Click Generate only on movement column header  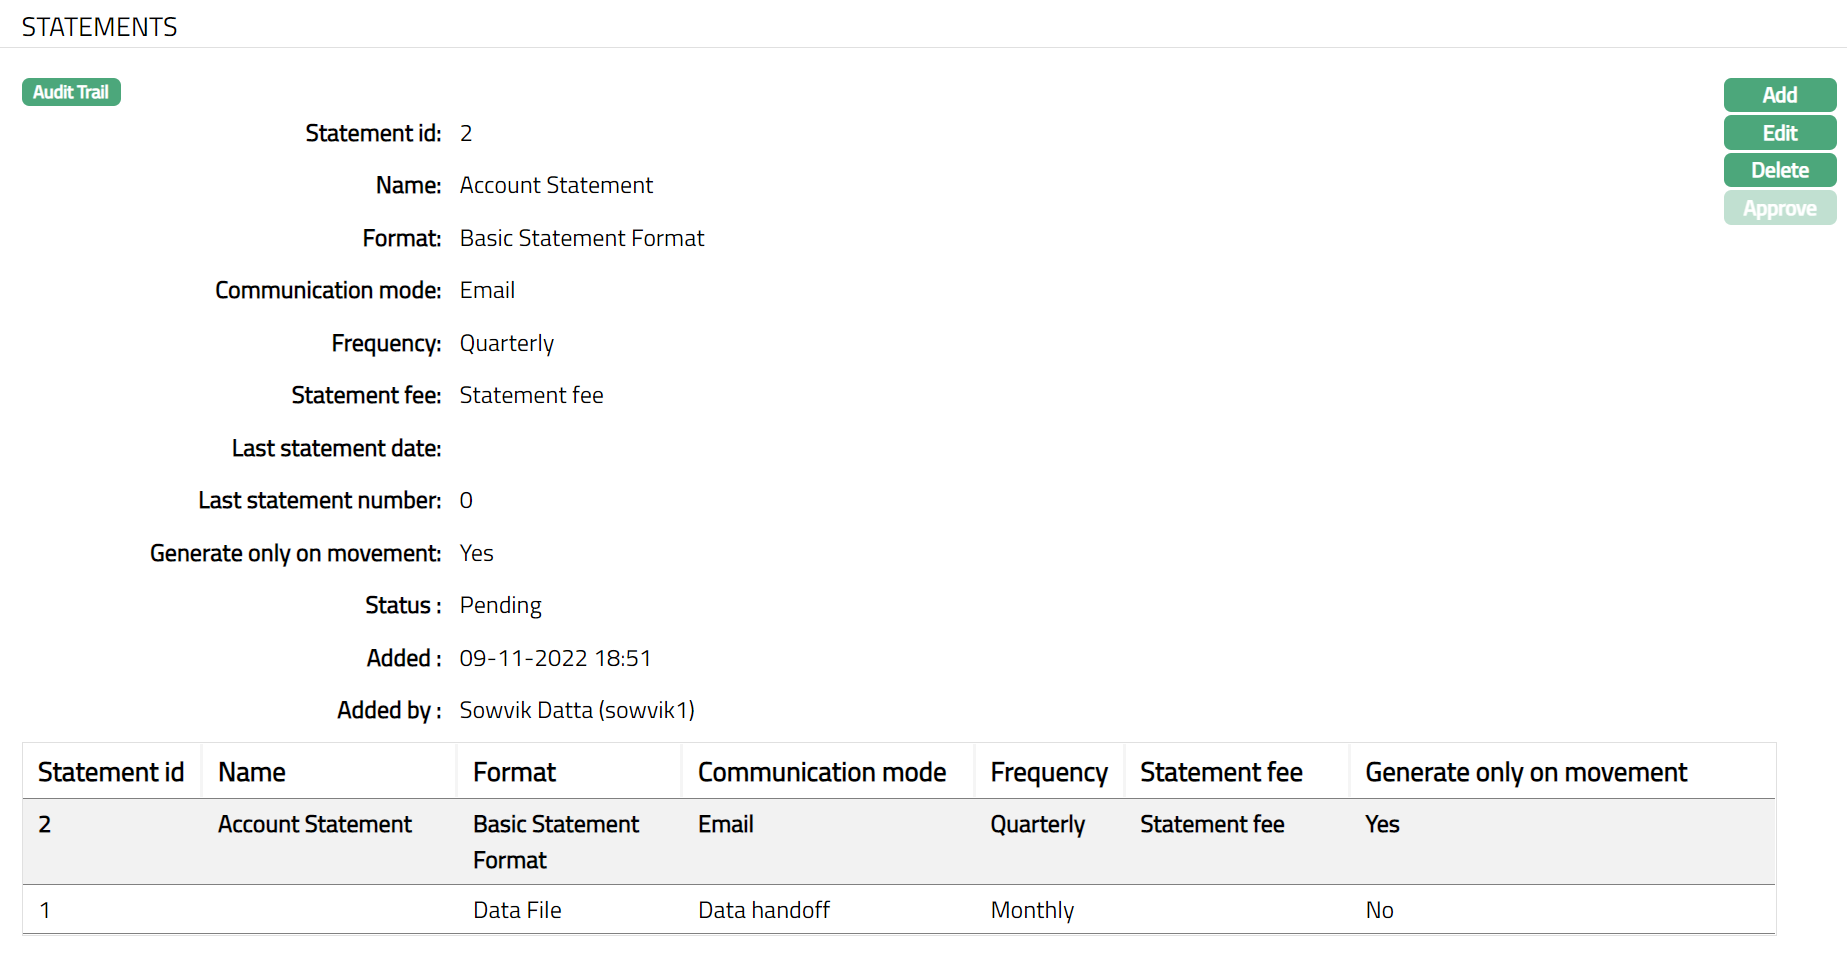click(x=1525, y=772)
